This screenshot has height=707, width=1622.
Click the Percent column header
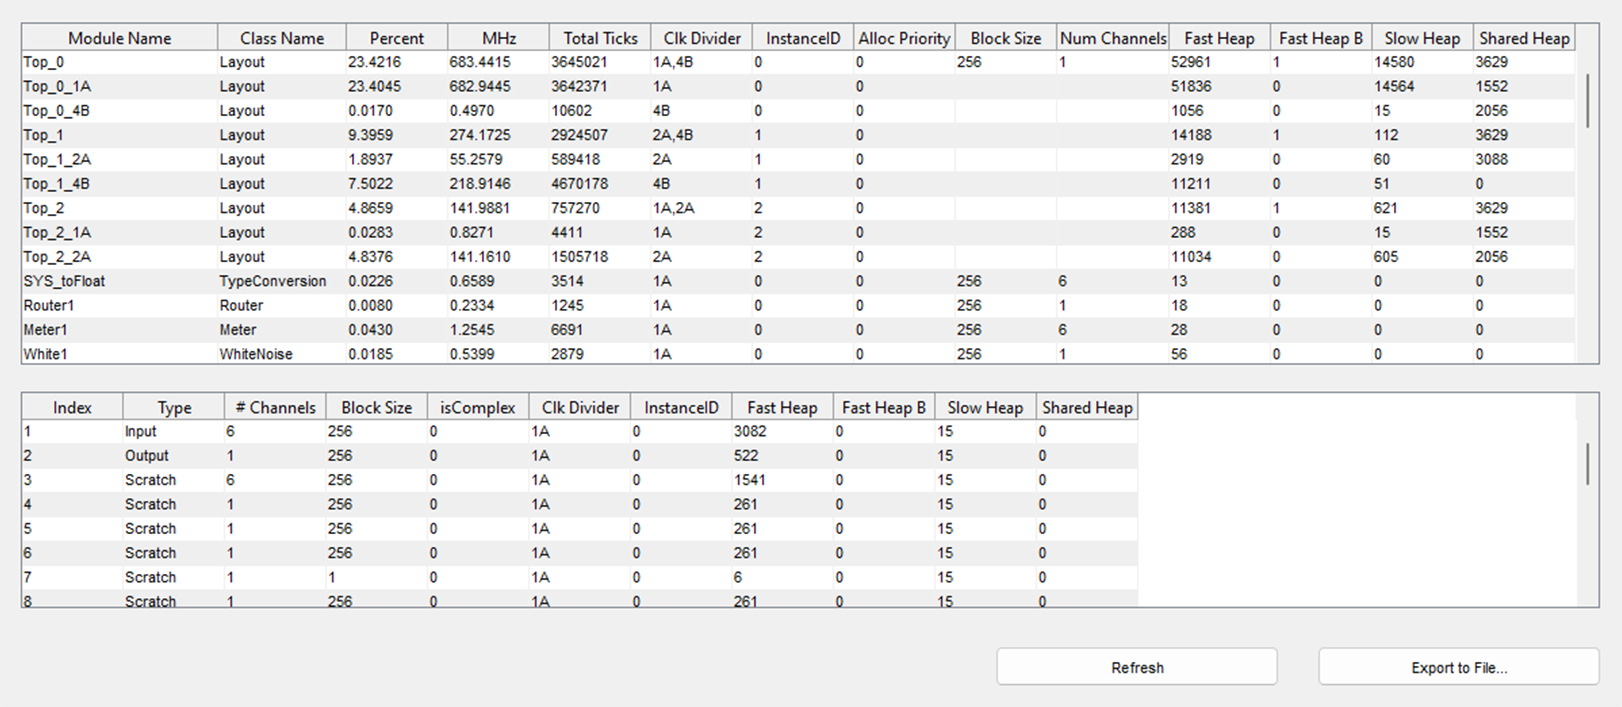coord(396,38)
